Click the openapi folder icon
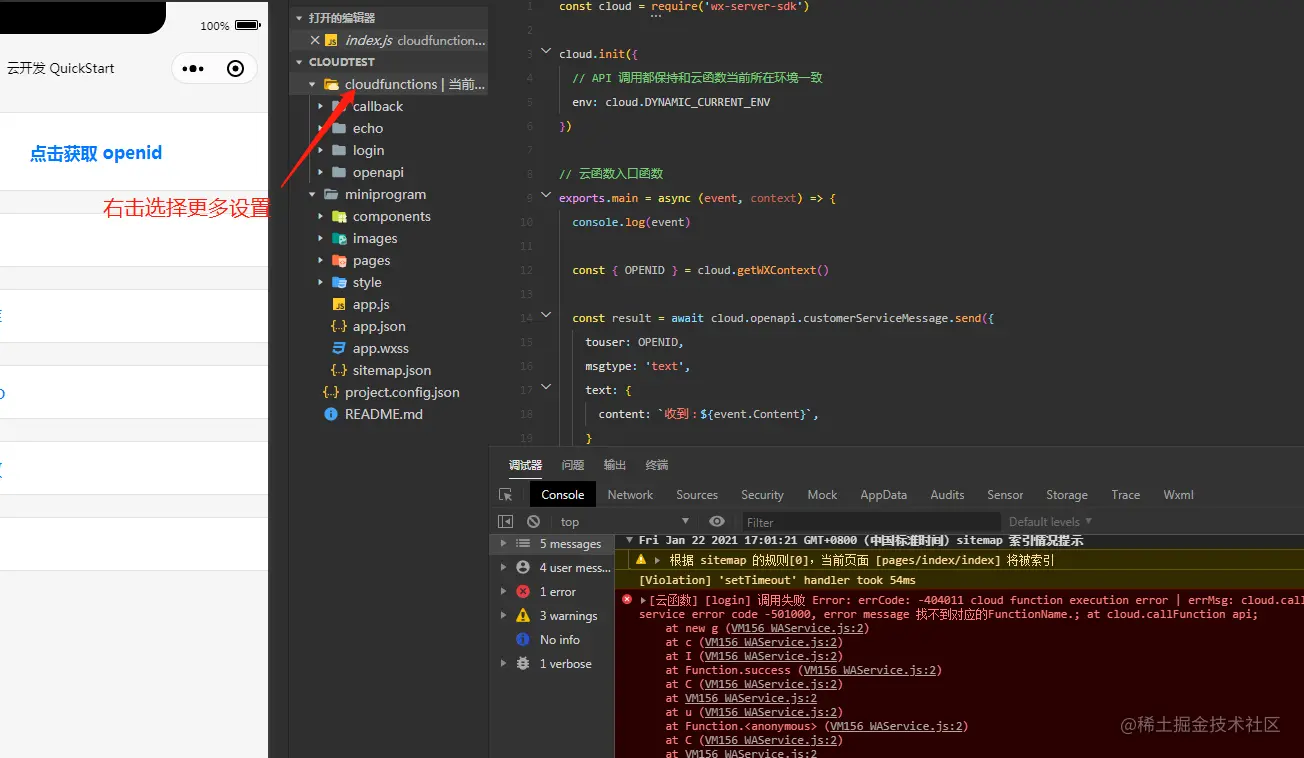The image size is (1304, 758). pos(339,172)
